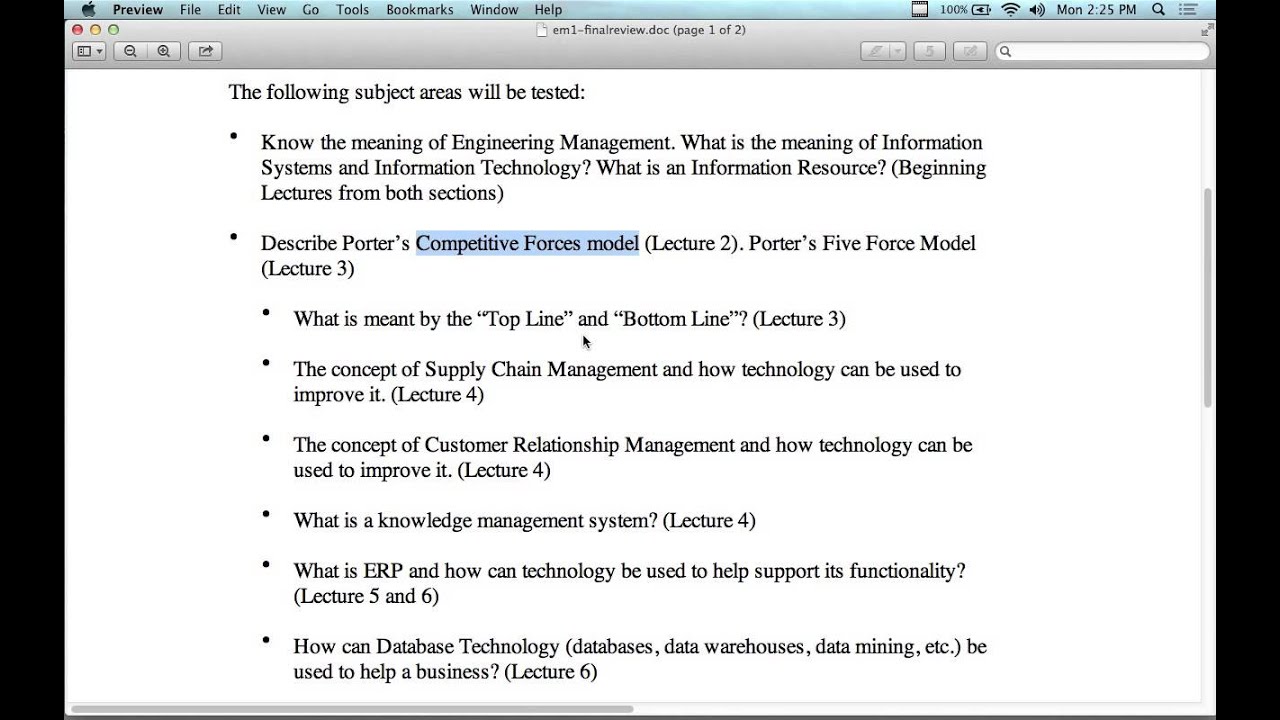Viewport: 1280px width, 720px height.
Task: Open the sidebar view menu button
Action: pos(89,51)
